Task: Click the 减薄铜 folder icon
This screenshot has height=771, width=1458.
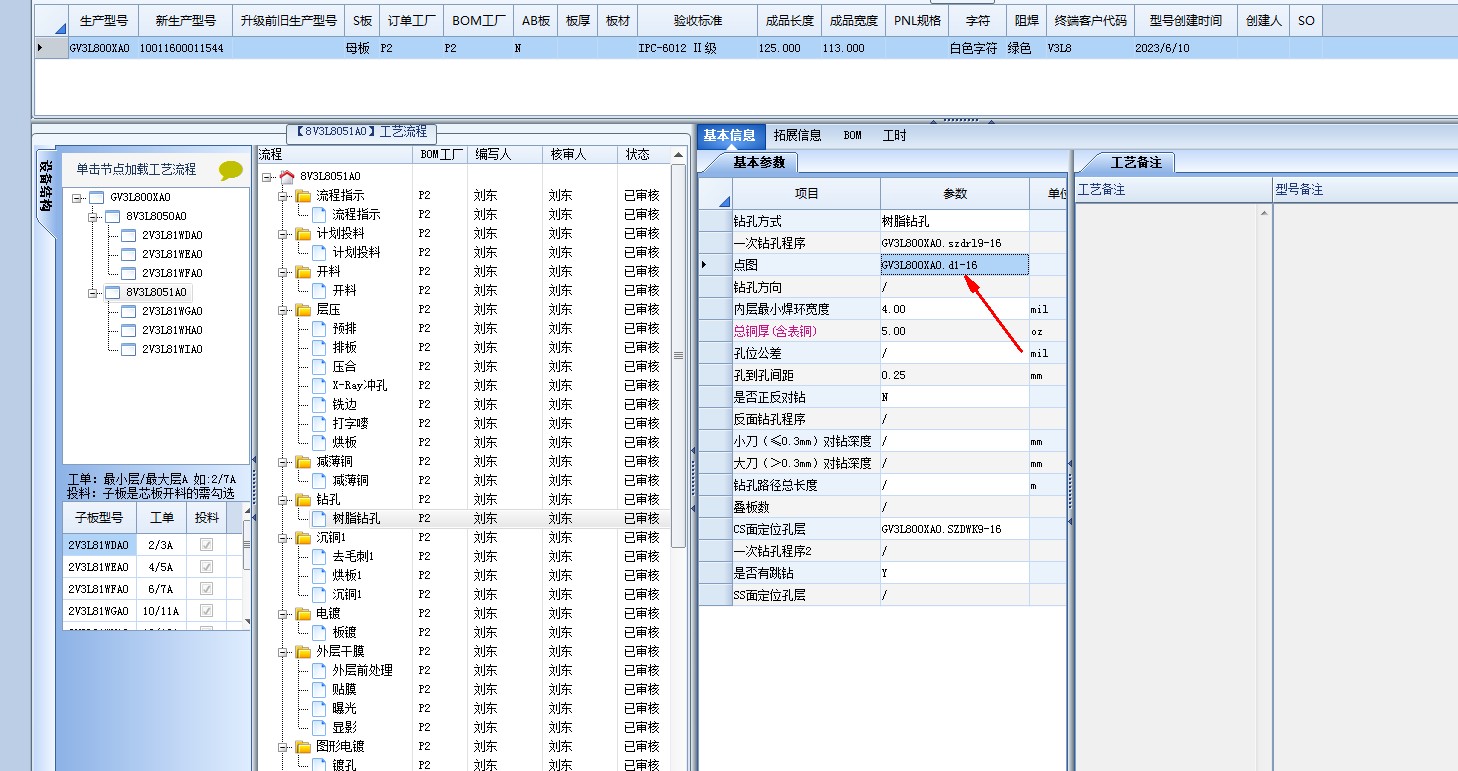Action: point(304,462)
